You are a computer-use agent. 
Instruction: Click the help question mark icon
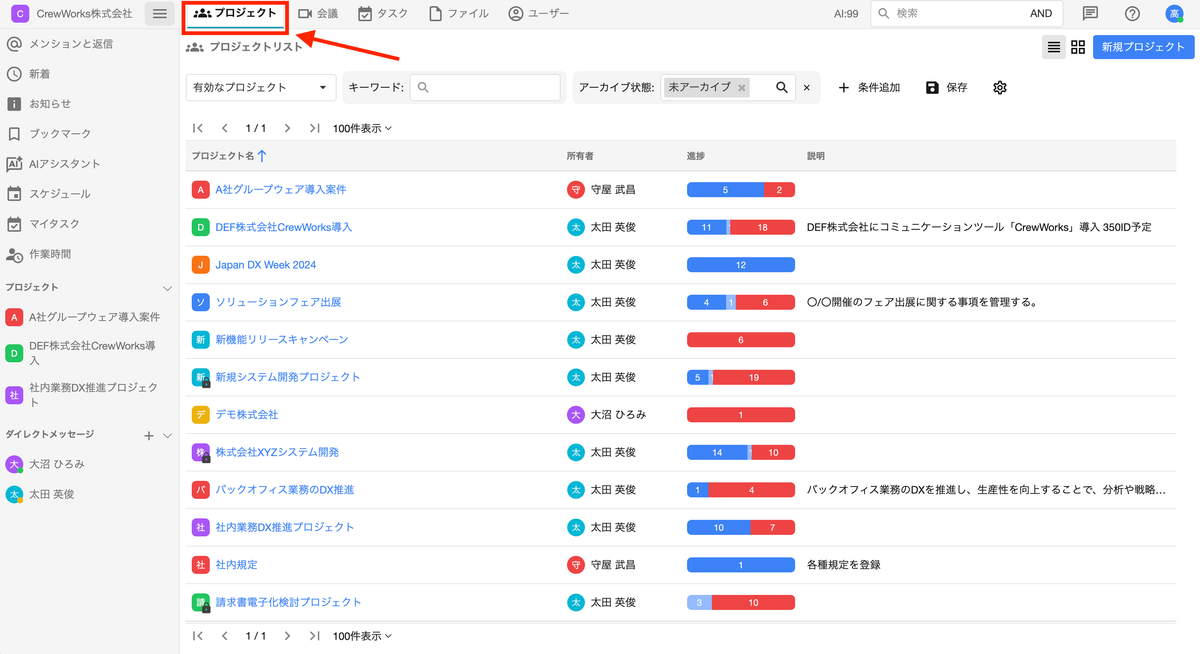coord(1132,14)
